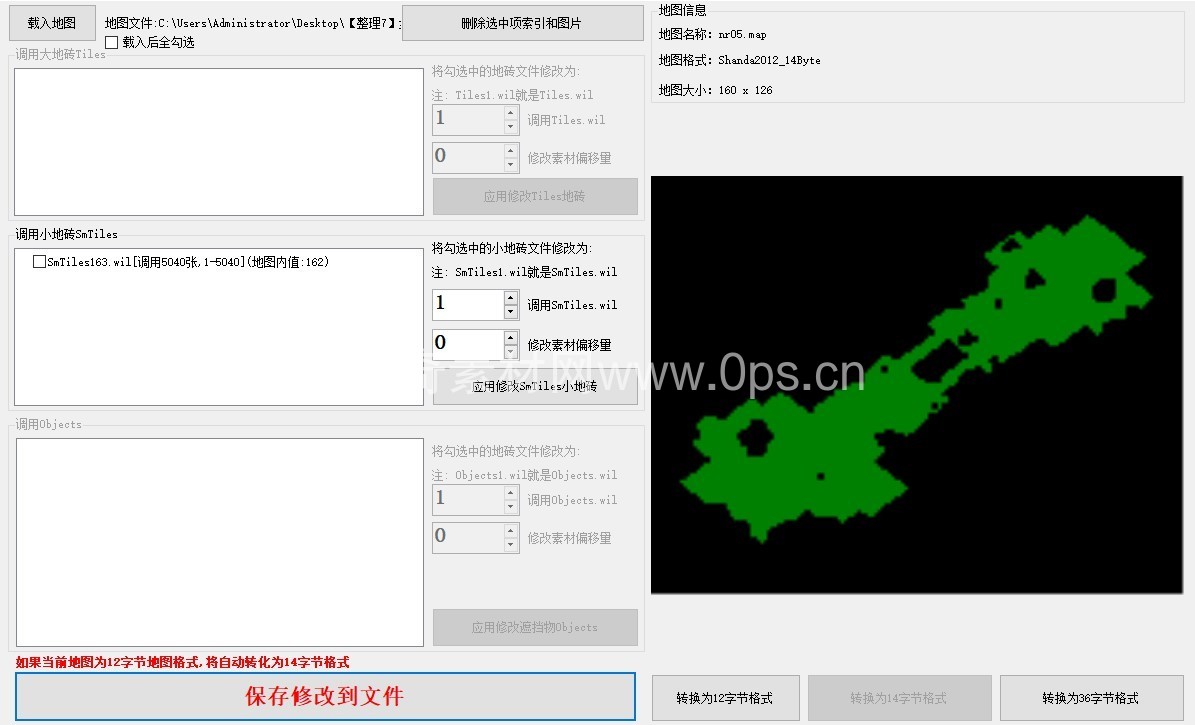The height and width of the screenshot is (725, 1195).
Task: Enable the 载入后全勾选 checkbox
Action: tap(111, 43)
